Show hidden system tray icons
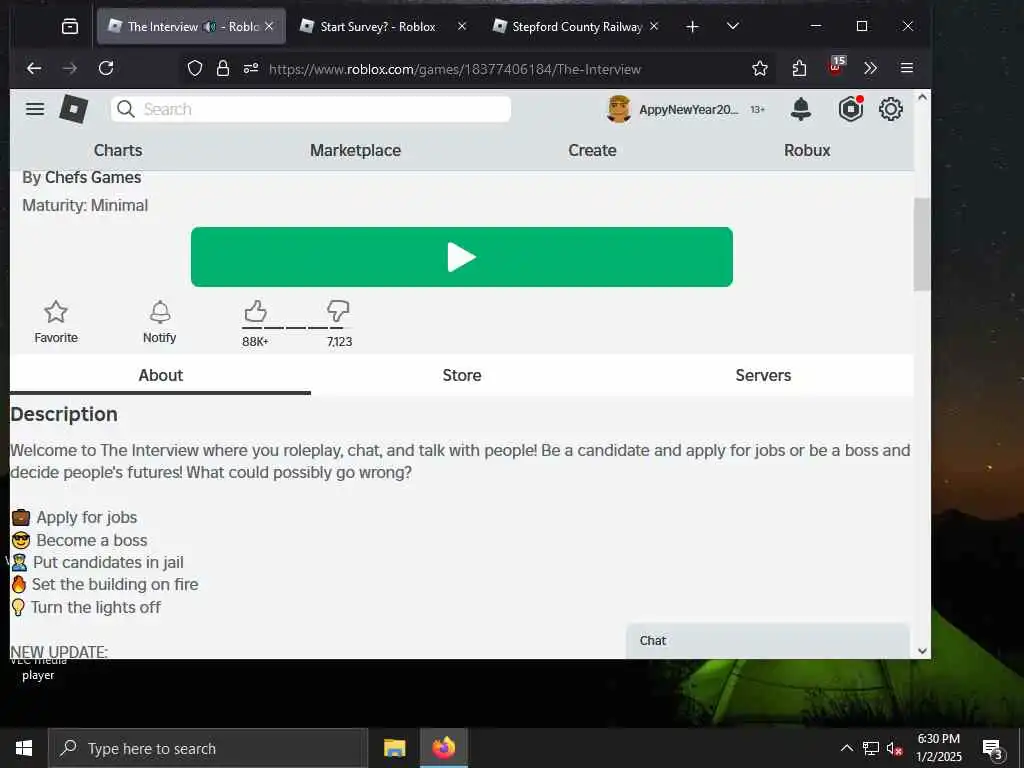Viewport: 1024px width, 768px height. coord(846,748)
